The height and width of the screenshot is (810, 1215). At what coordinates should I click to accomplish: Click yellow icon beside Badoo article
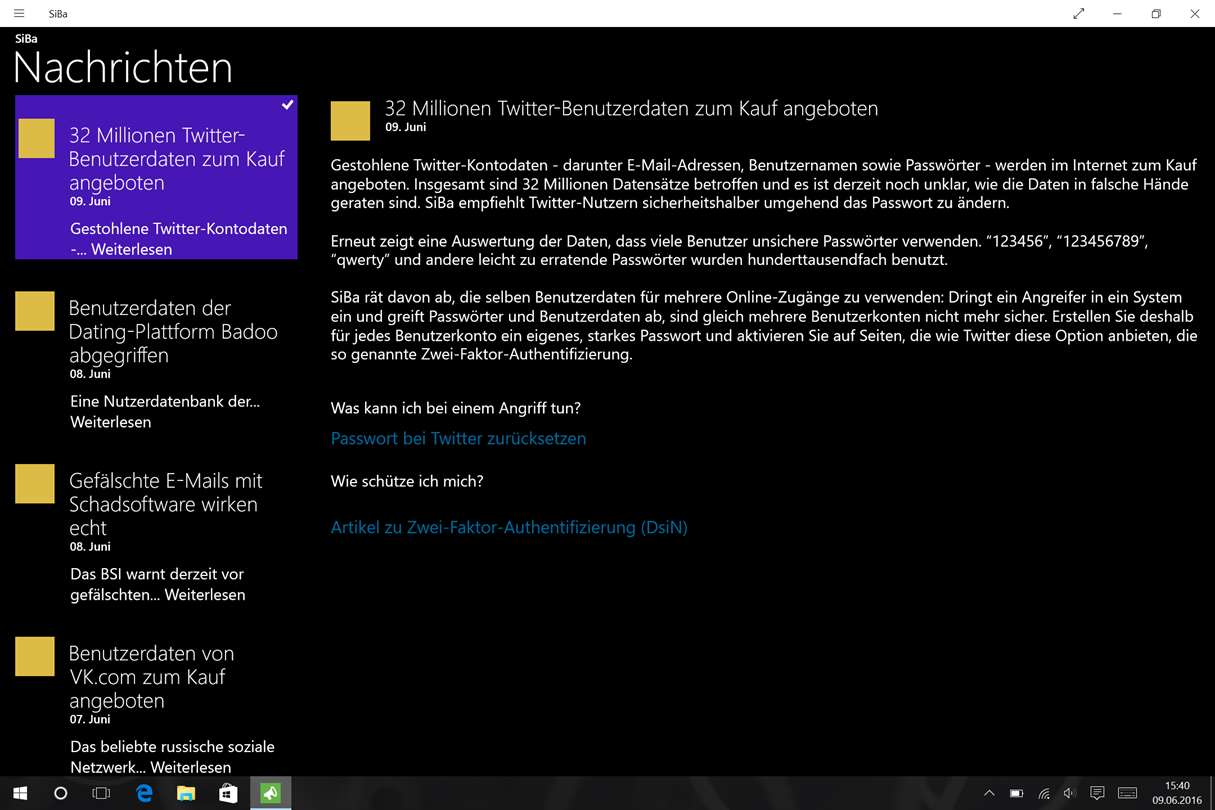[35, 312]
